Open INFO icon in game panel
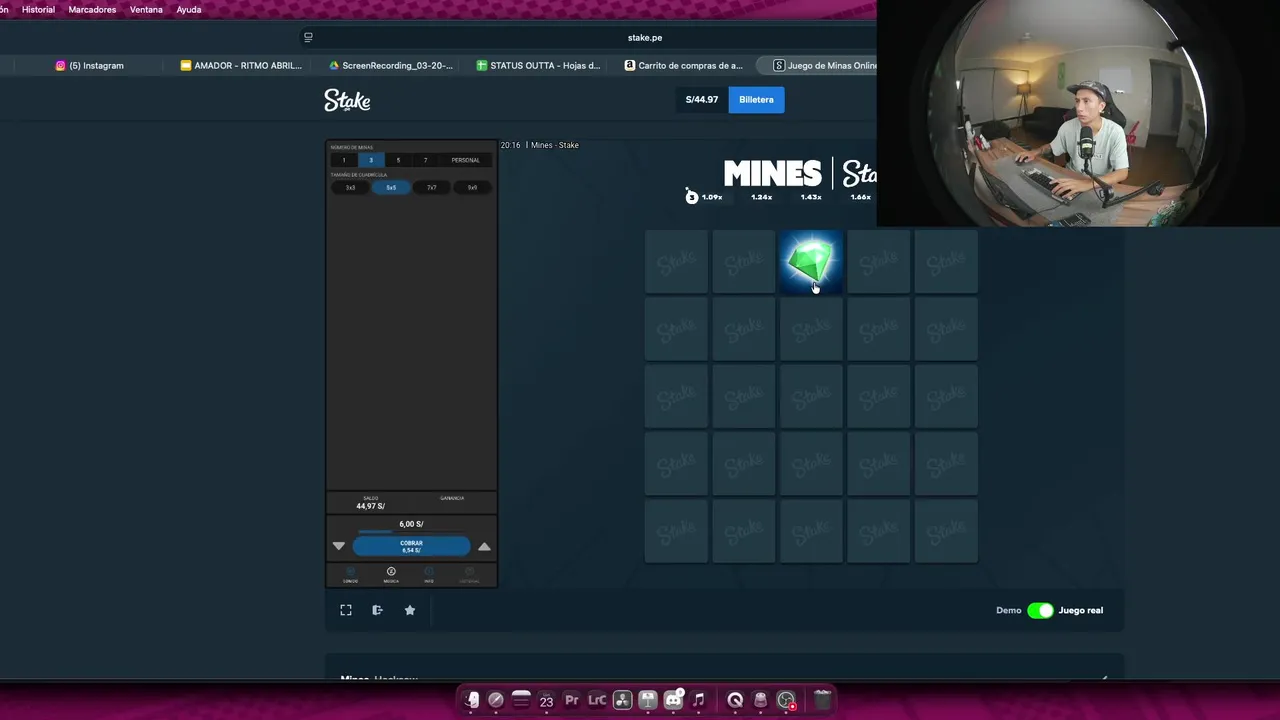This screenshot has width=1280, height=720. [429, 575]
